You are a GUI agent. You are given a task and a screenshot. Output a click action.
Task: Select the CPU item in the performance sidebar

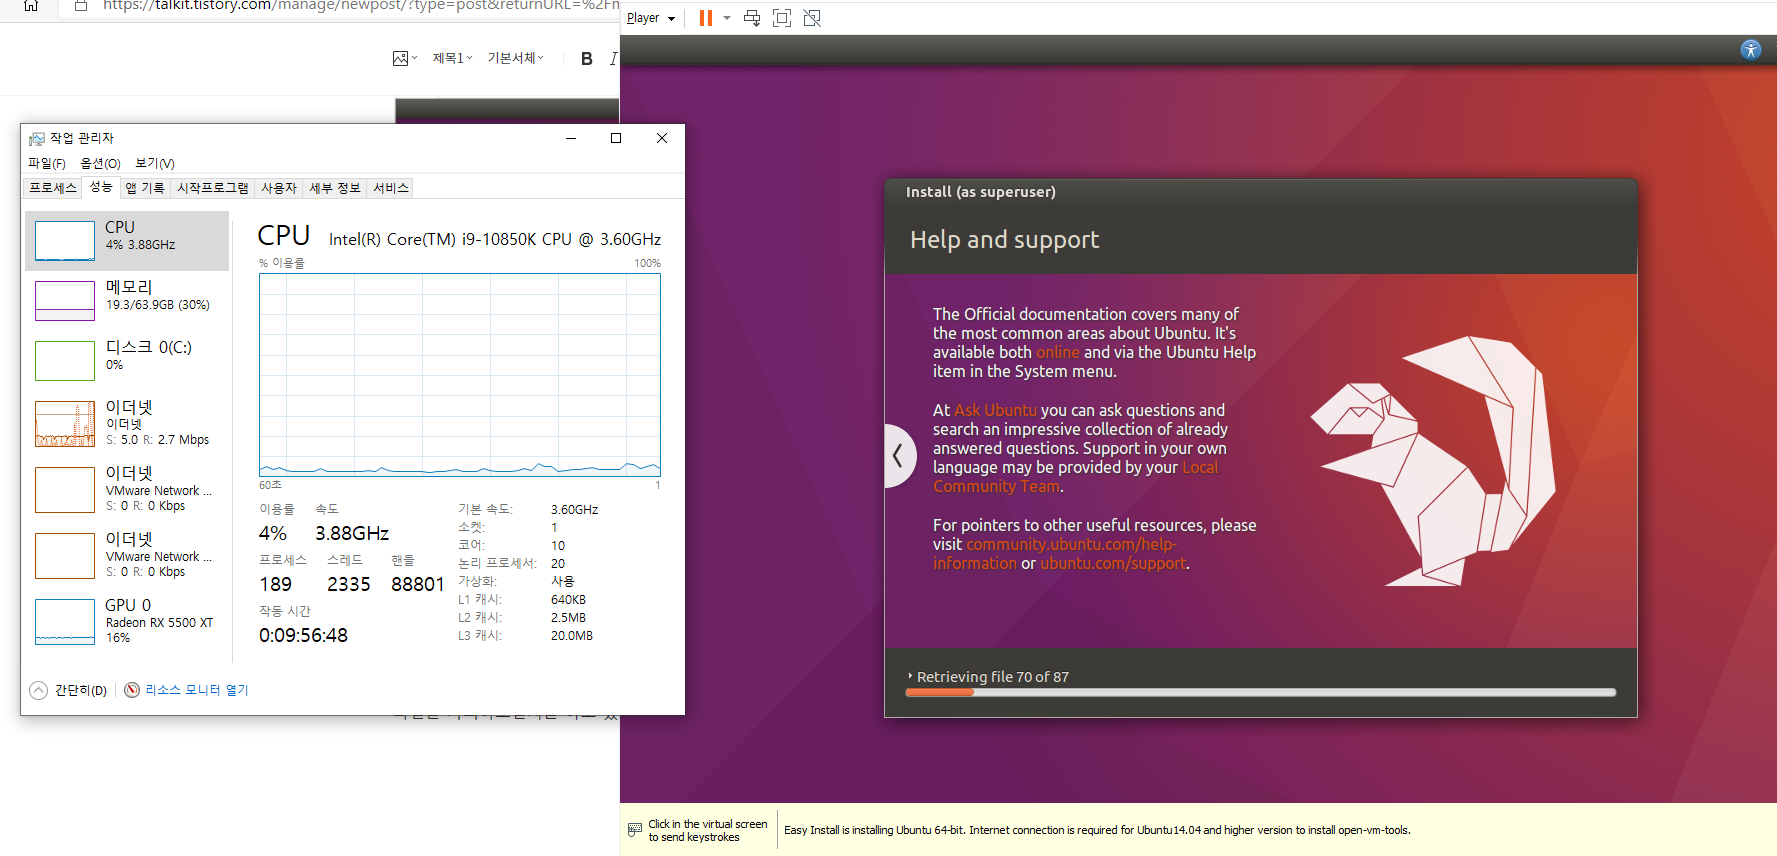pos(127,240)
